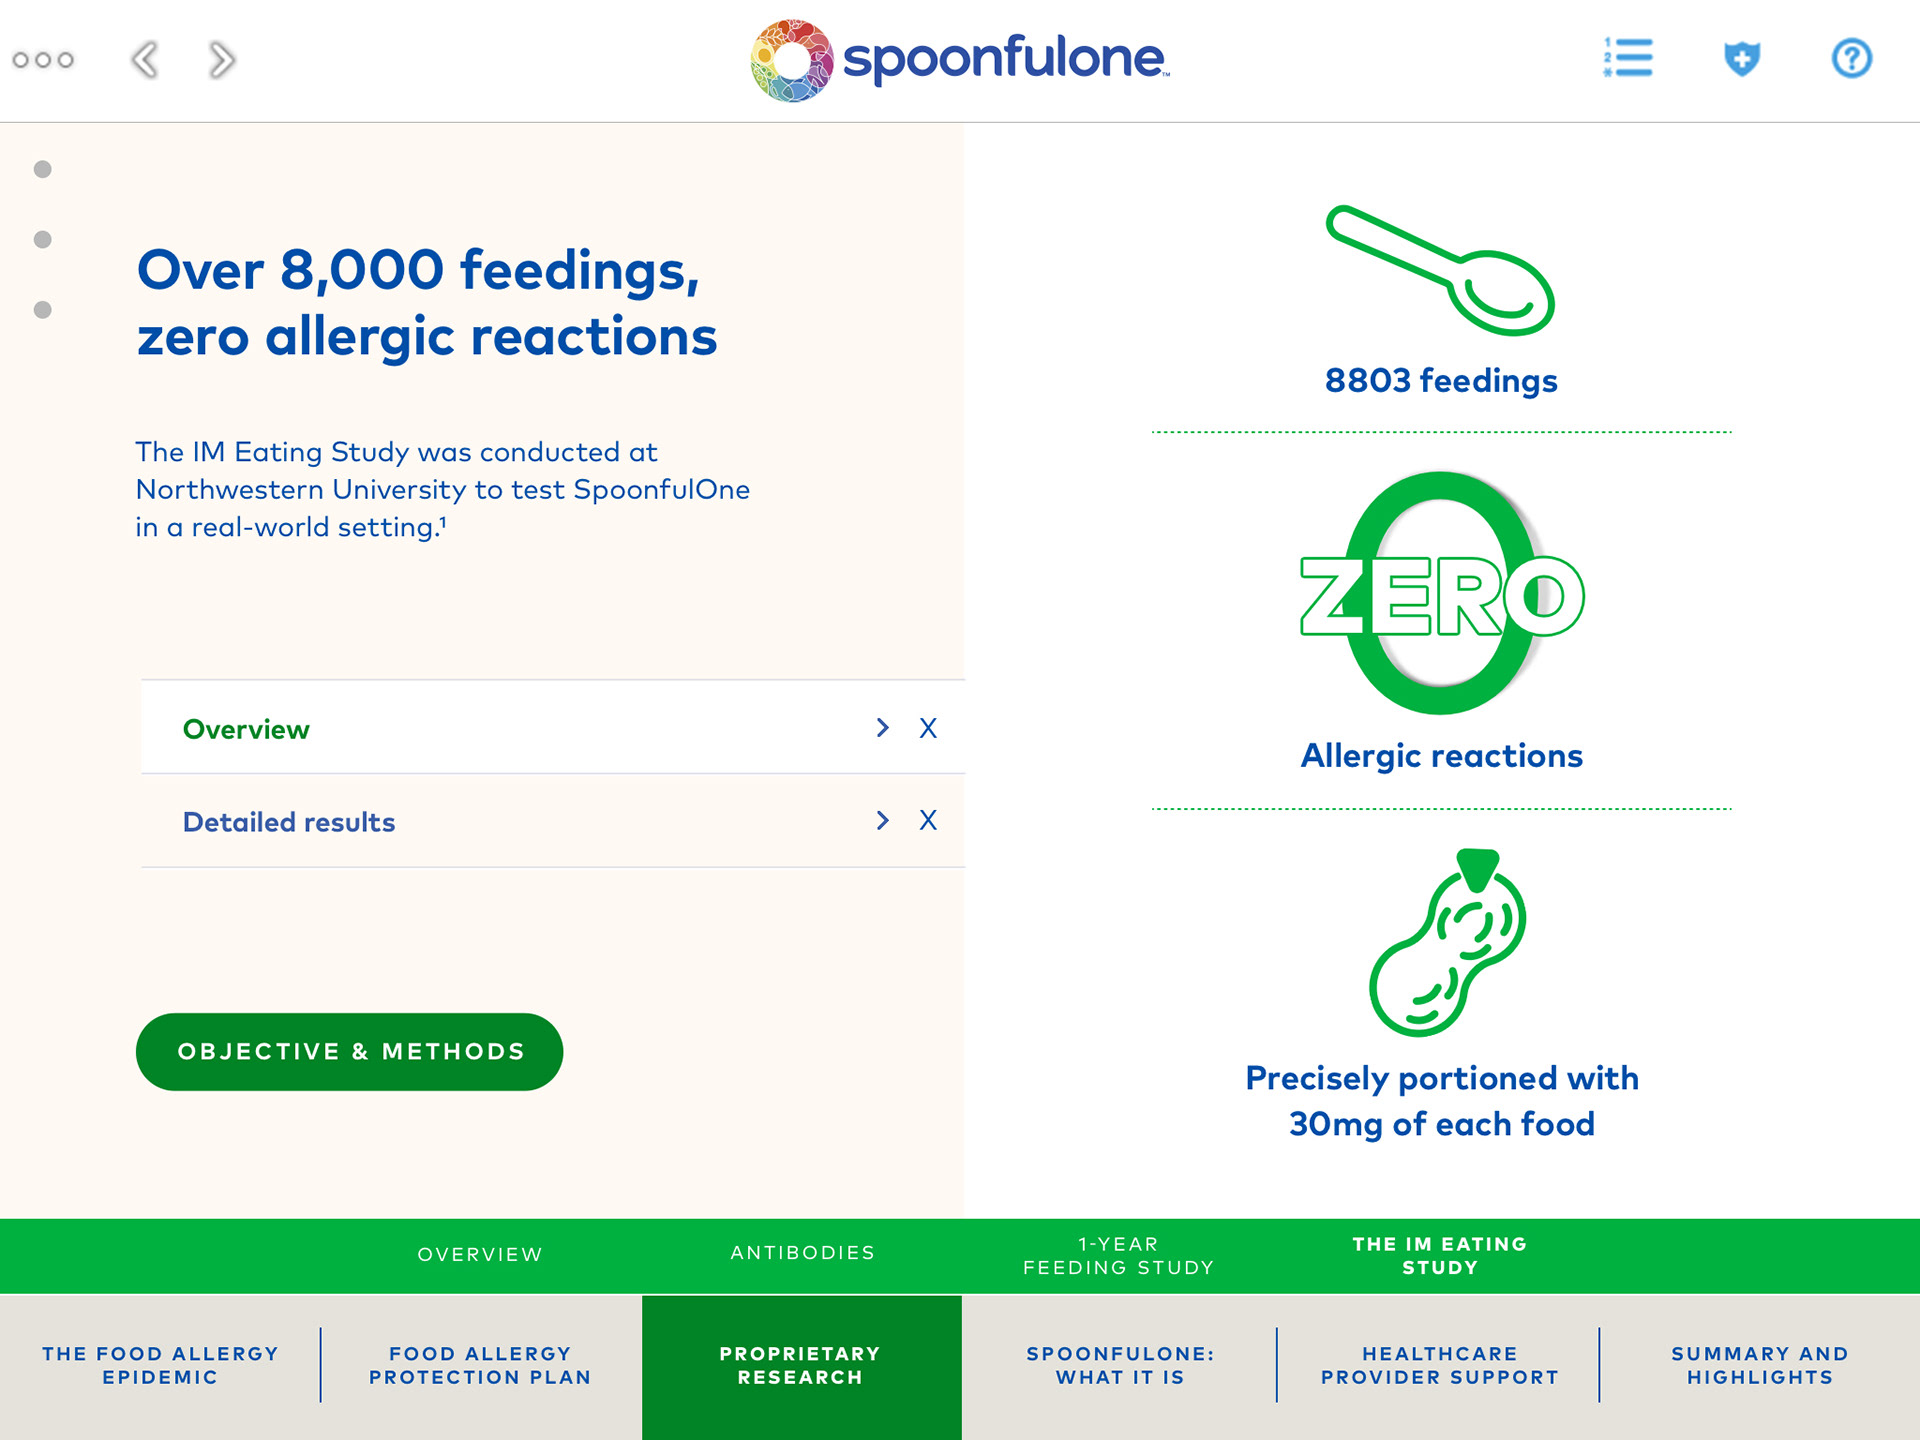Expand the Overview row chevron
The image size is (1920, 1440).
pos(882,728)
